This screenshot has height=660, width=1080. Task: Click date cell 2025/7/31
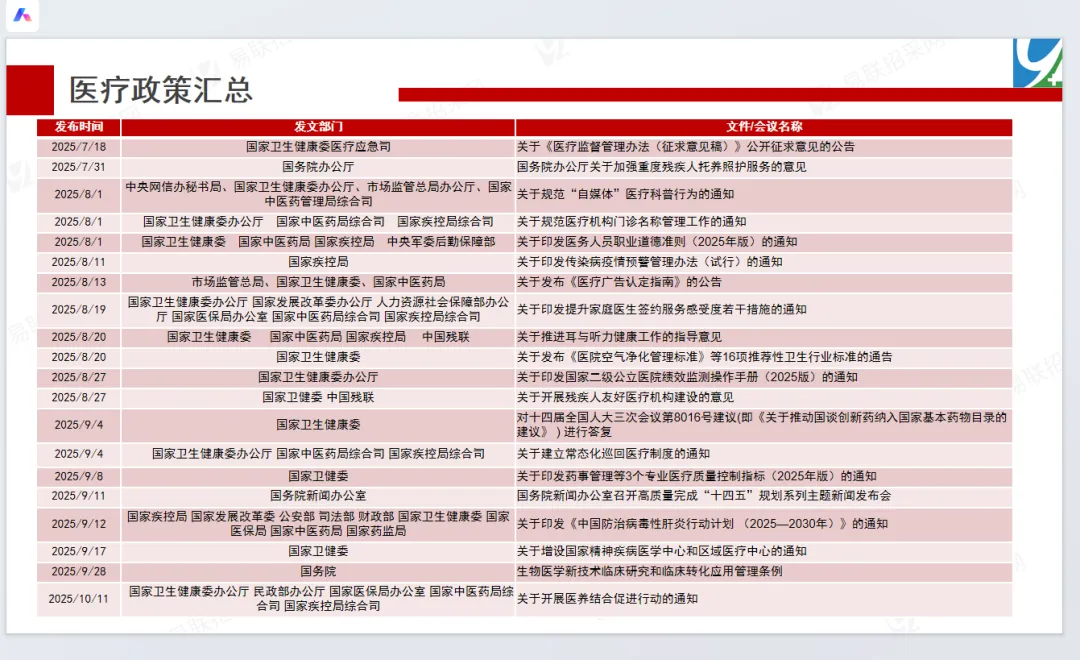point(79,167)
